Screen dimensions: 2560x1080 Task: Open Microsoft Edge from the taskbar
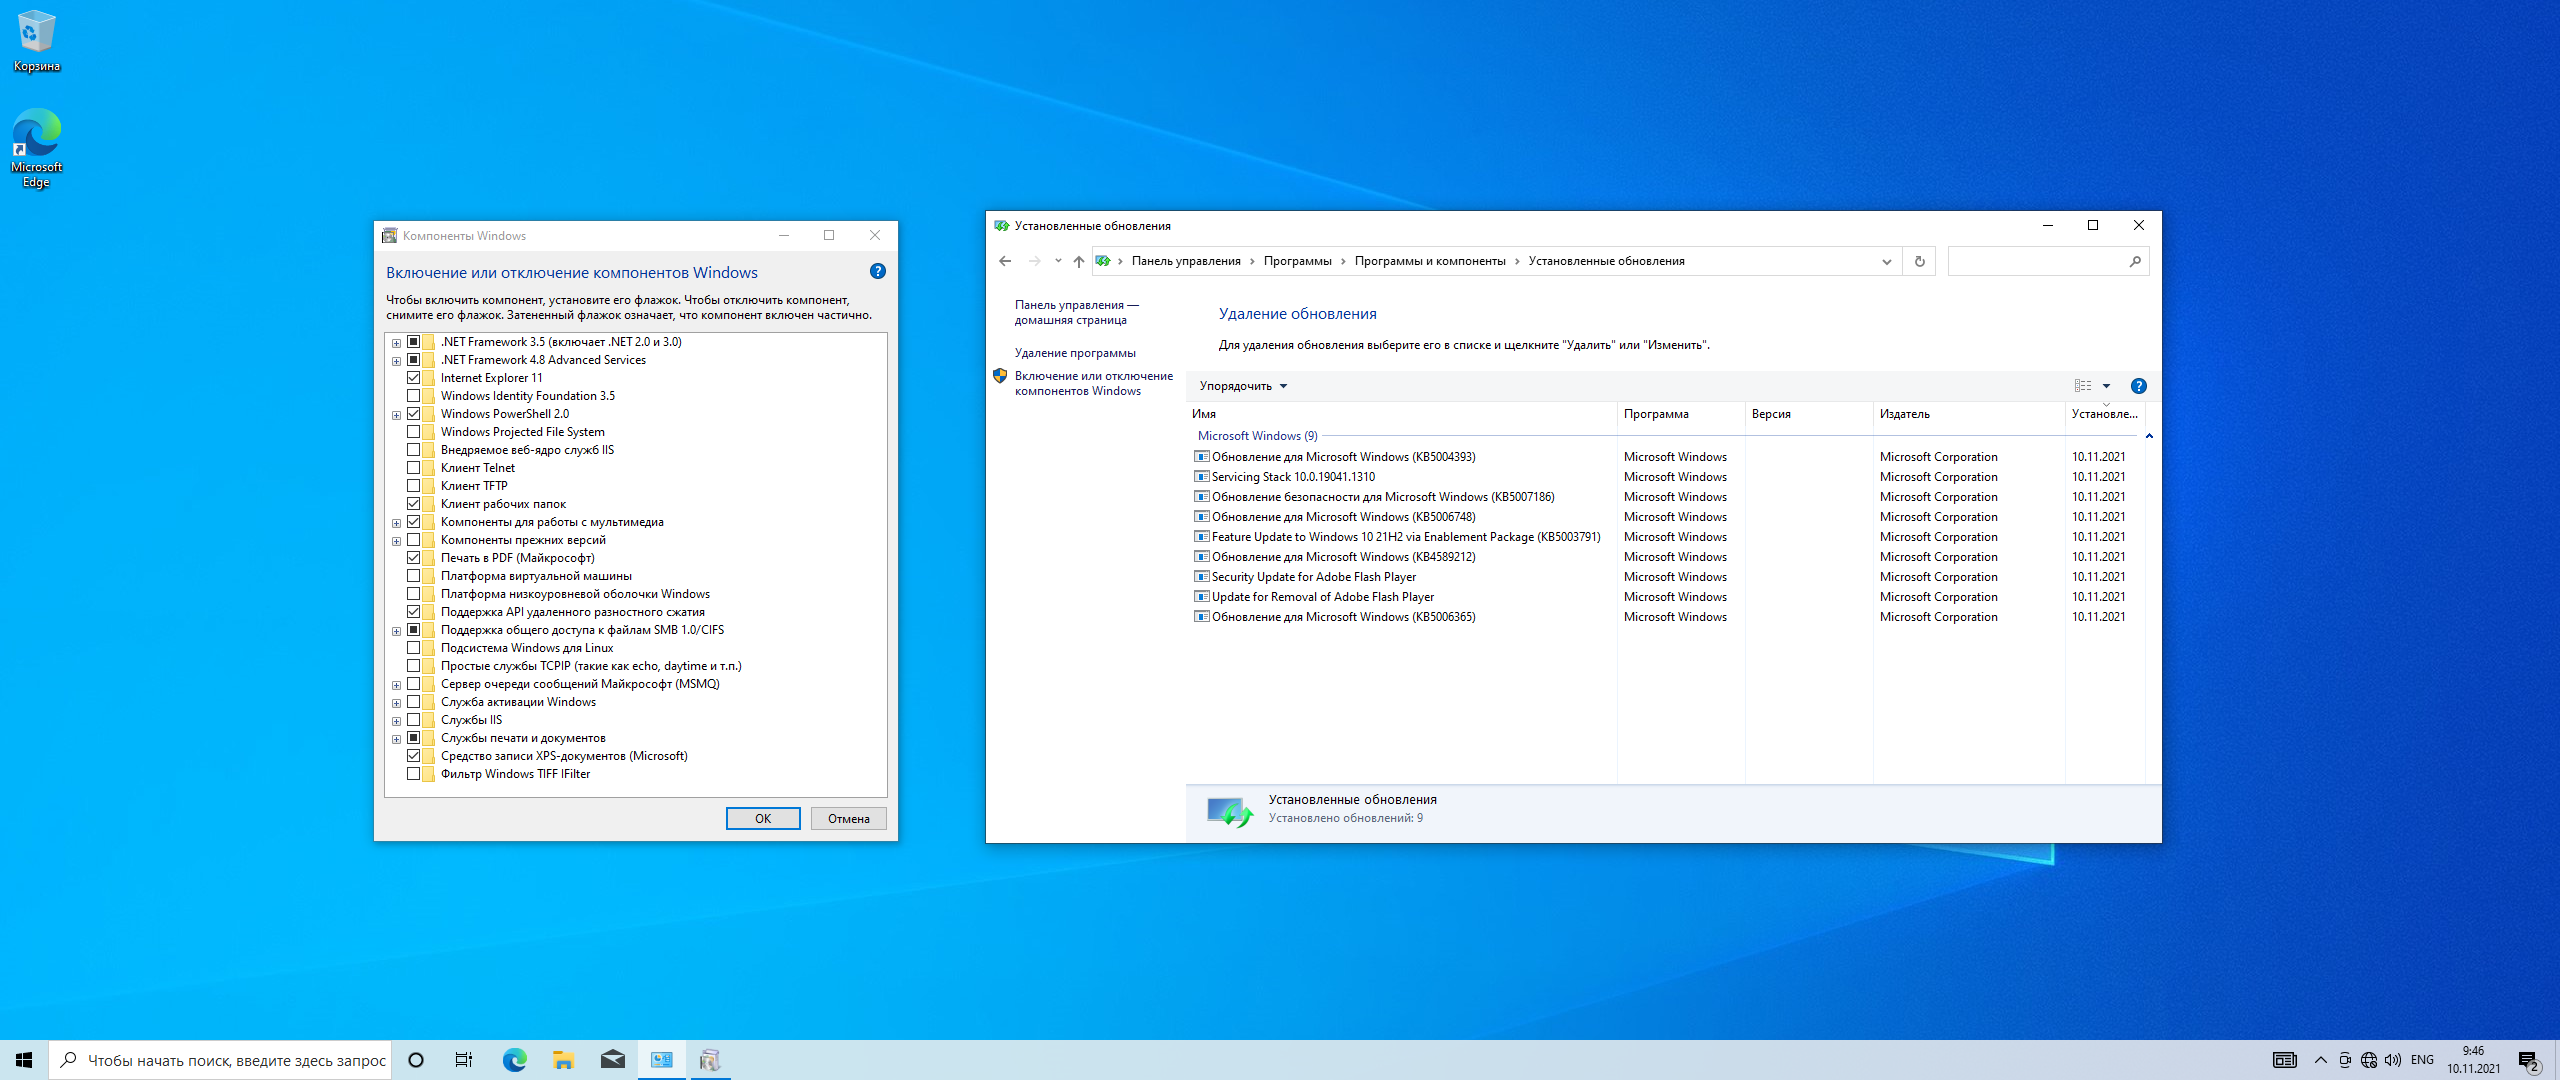coord(514,1060)
